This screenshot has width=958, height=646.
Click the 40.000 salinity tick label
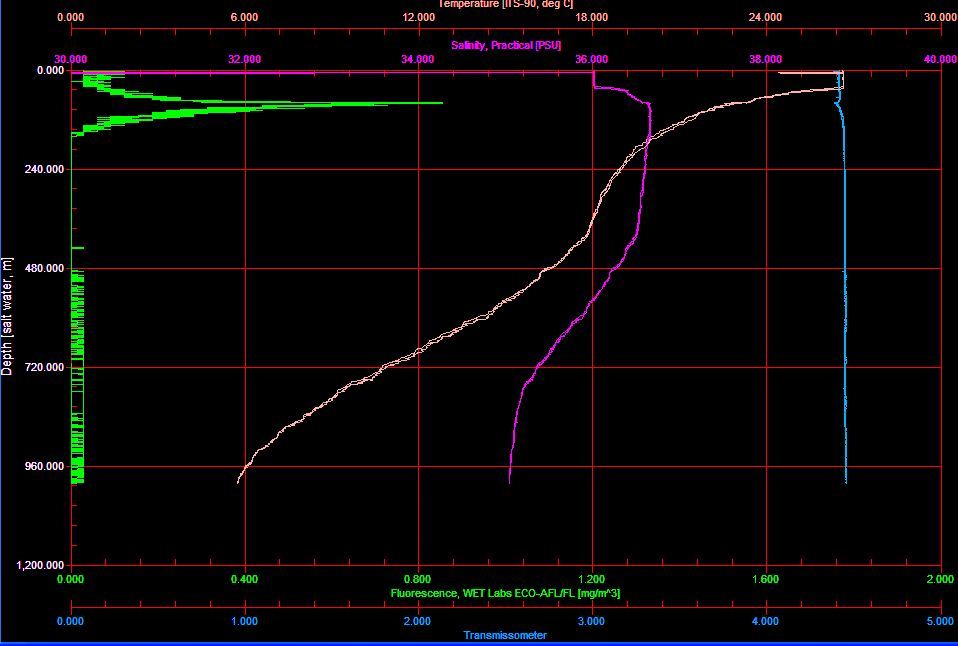(x=939, y=59)
